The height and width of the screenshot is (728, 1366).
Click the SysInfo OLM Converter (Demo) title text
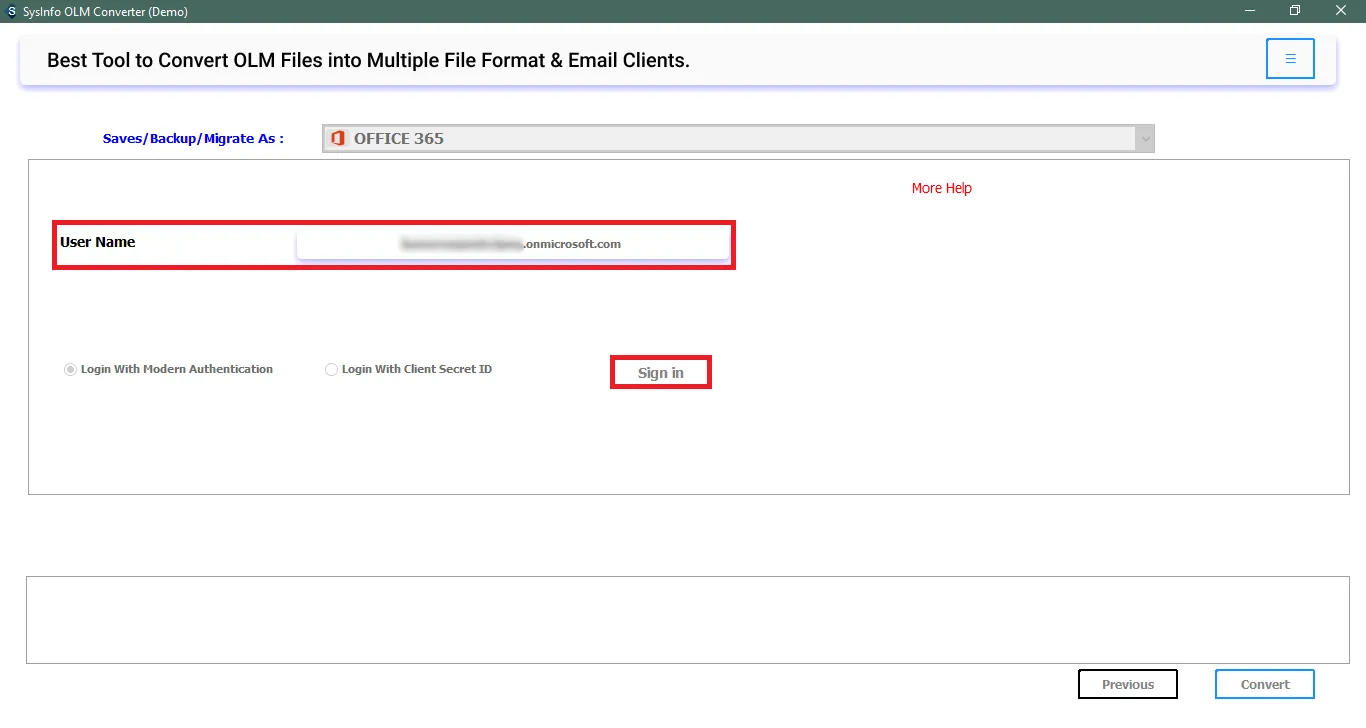point(105,12)
